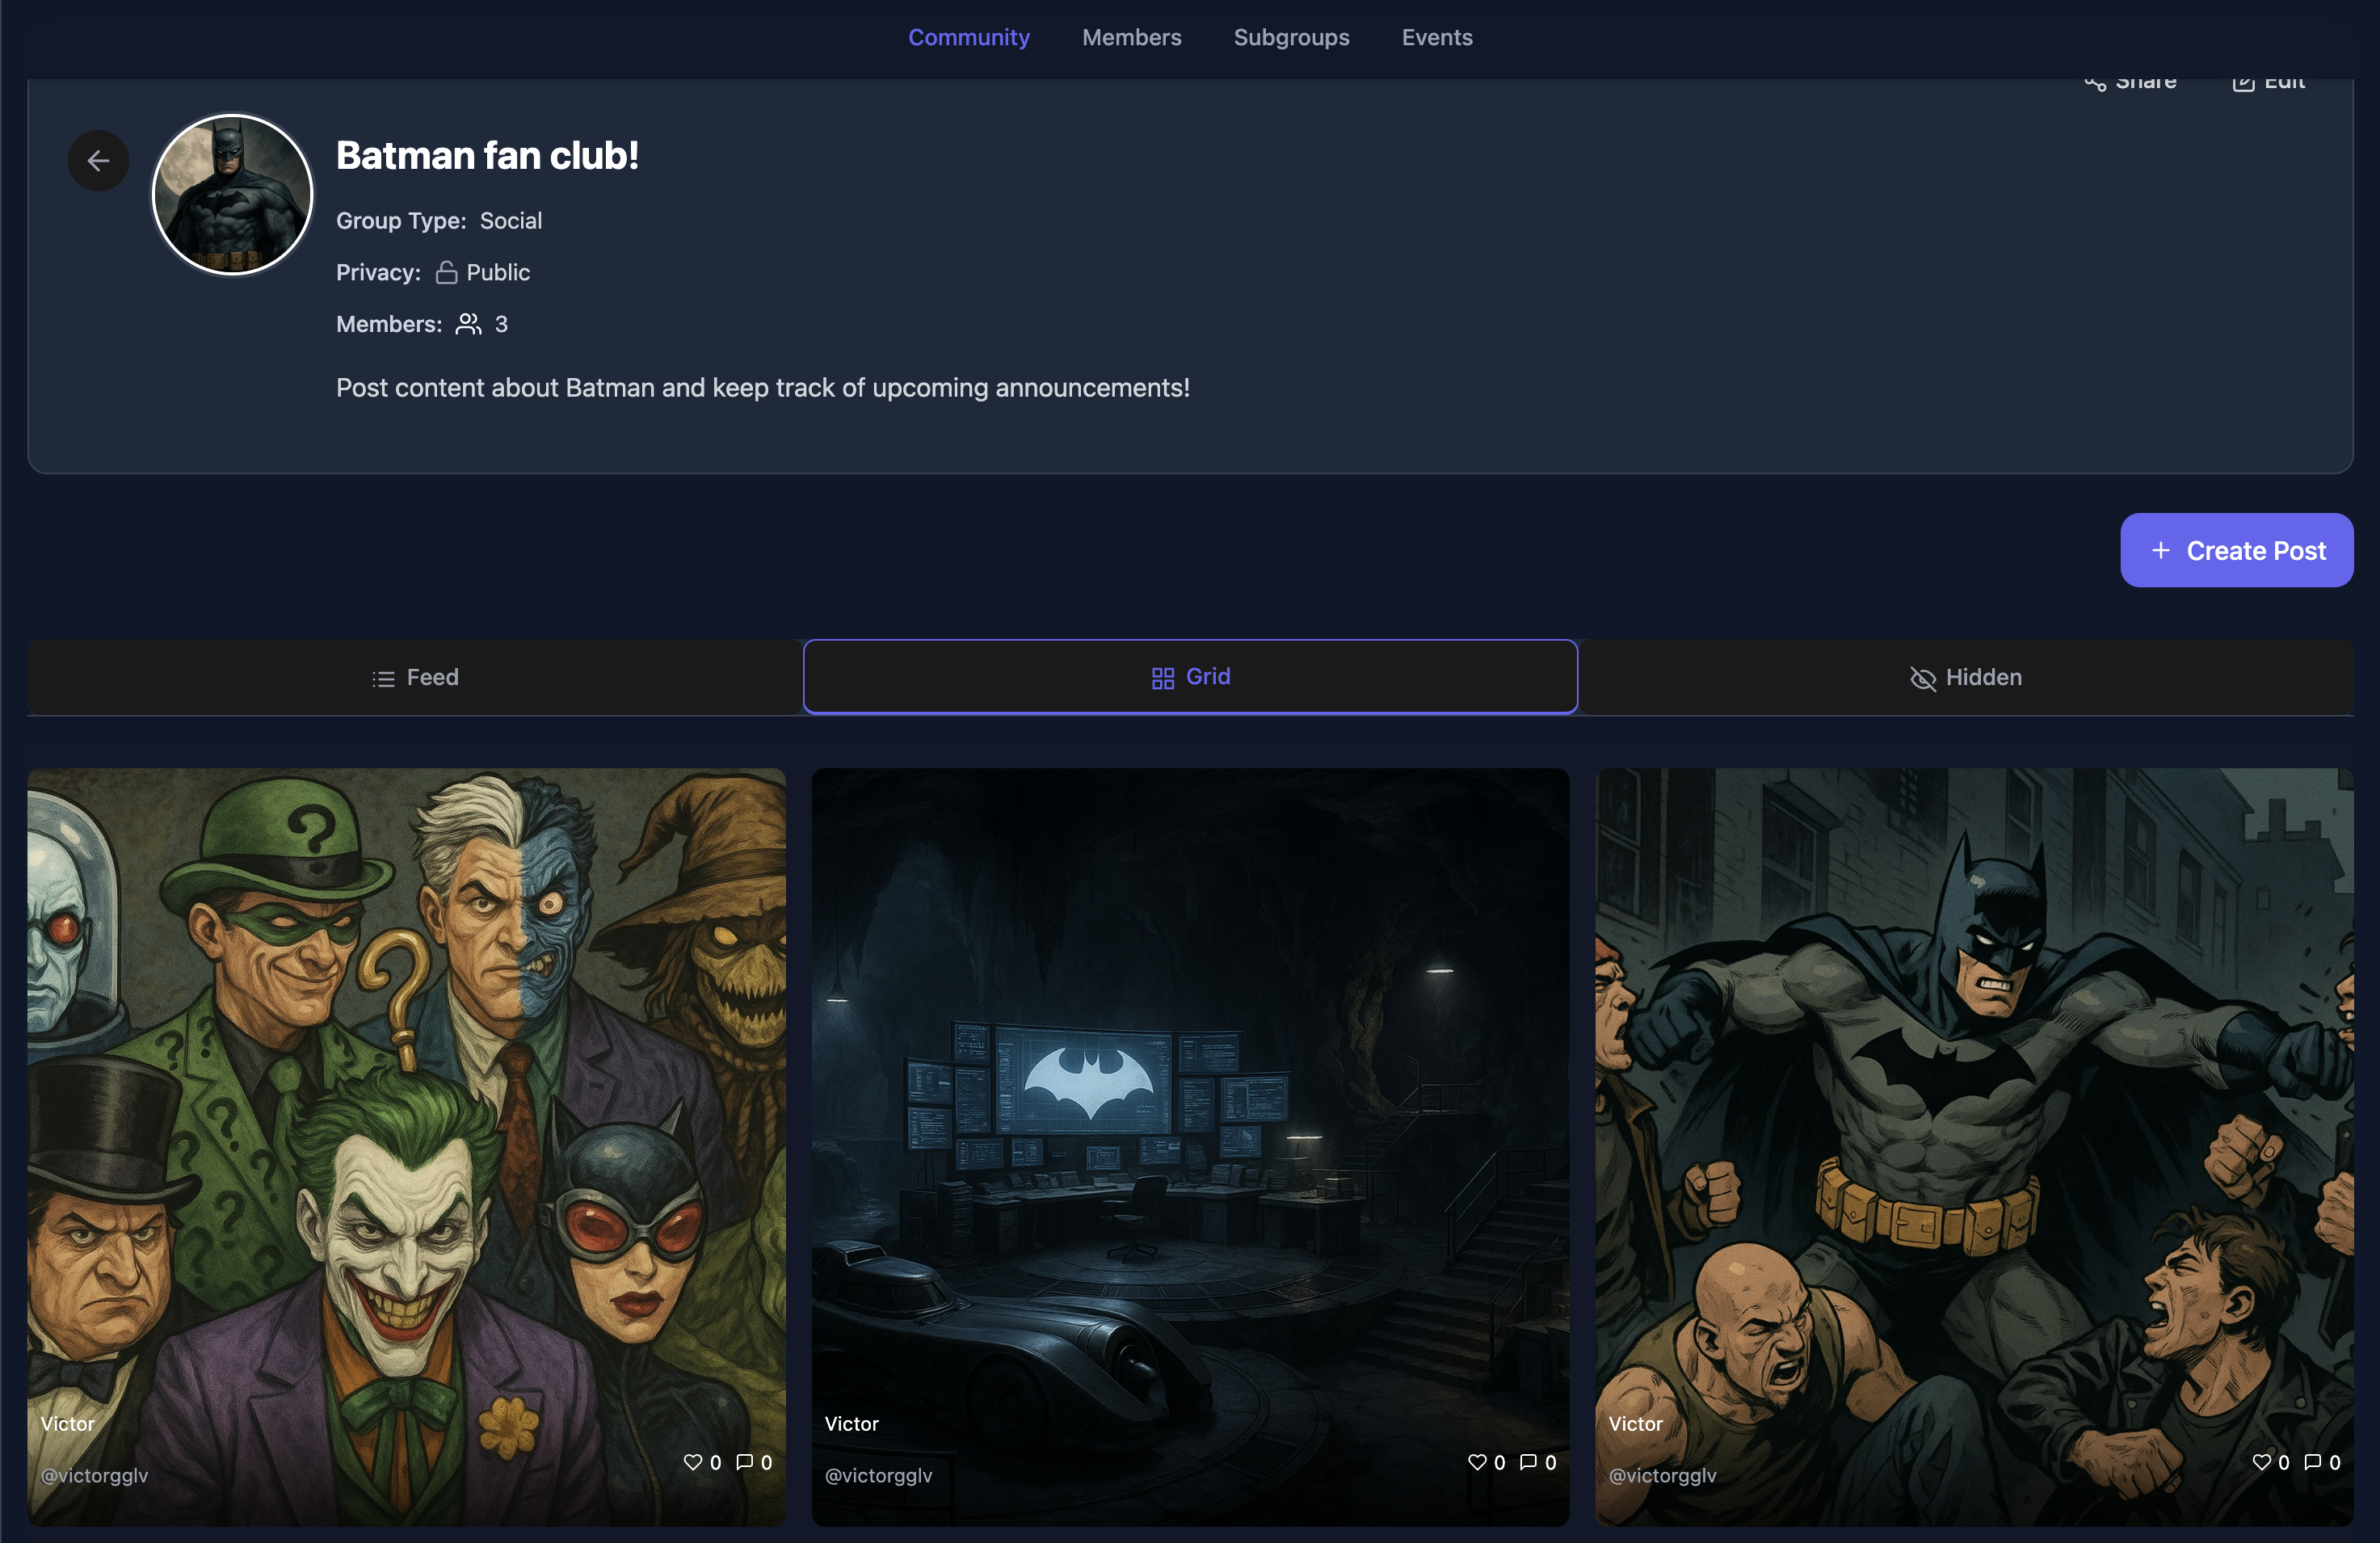Click the 'Social' group type value
This screenshot has height=1543, width=2380.
pos(511,220)
